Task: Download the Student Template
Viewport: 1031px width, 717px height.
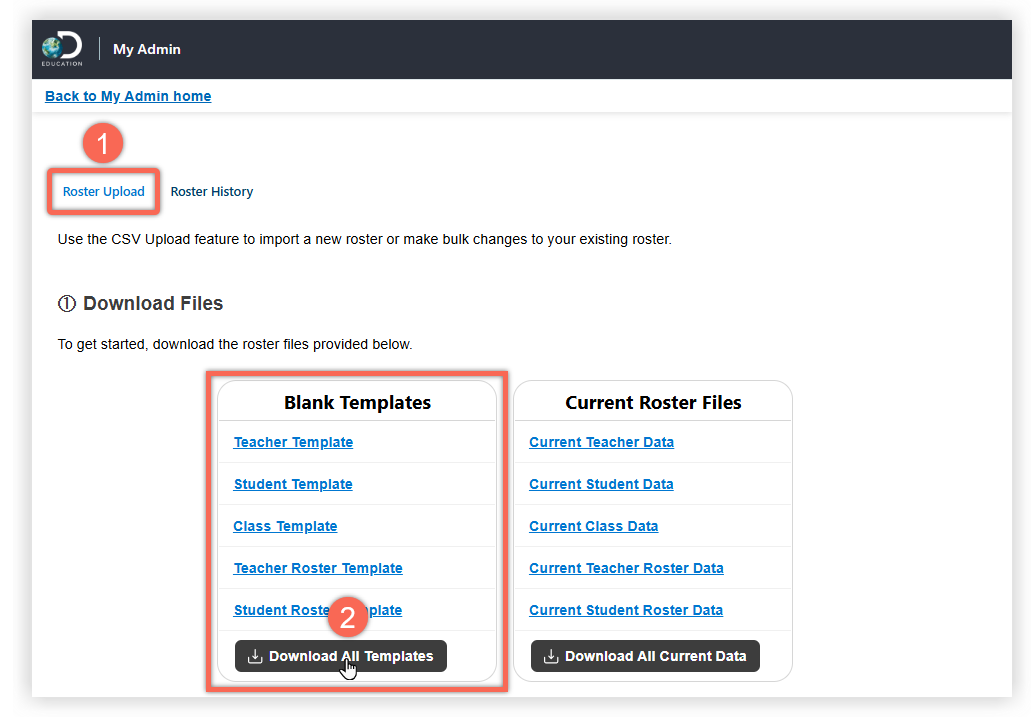Action: click(293, 484)
